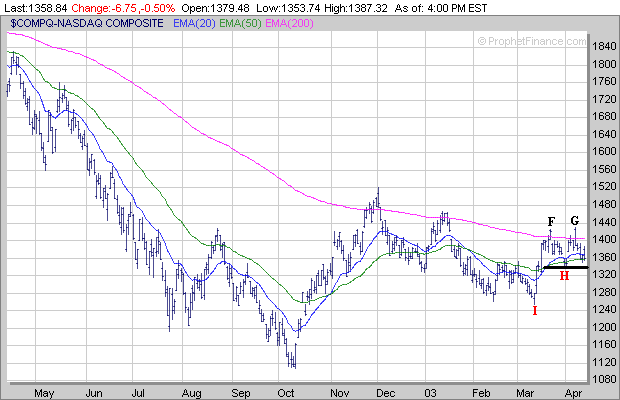The height and width of the screenshot is (400, 620).
Task: Click the red I annotation marker
Action: [x=535, y=311]
